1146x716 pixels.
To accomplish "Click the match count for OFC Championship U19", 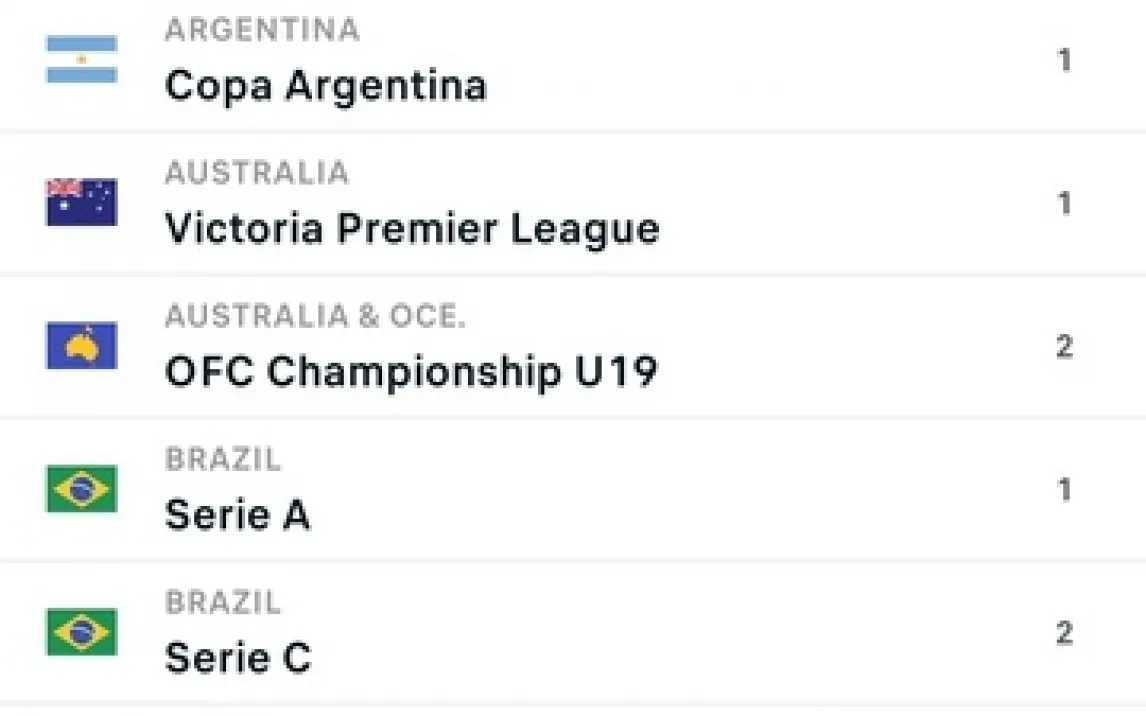I will tap(1064, 347).
